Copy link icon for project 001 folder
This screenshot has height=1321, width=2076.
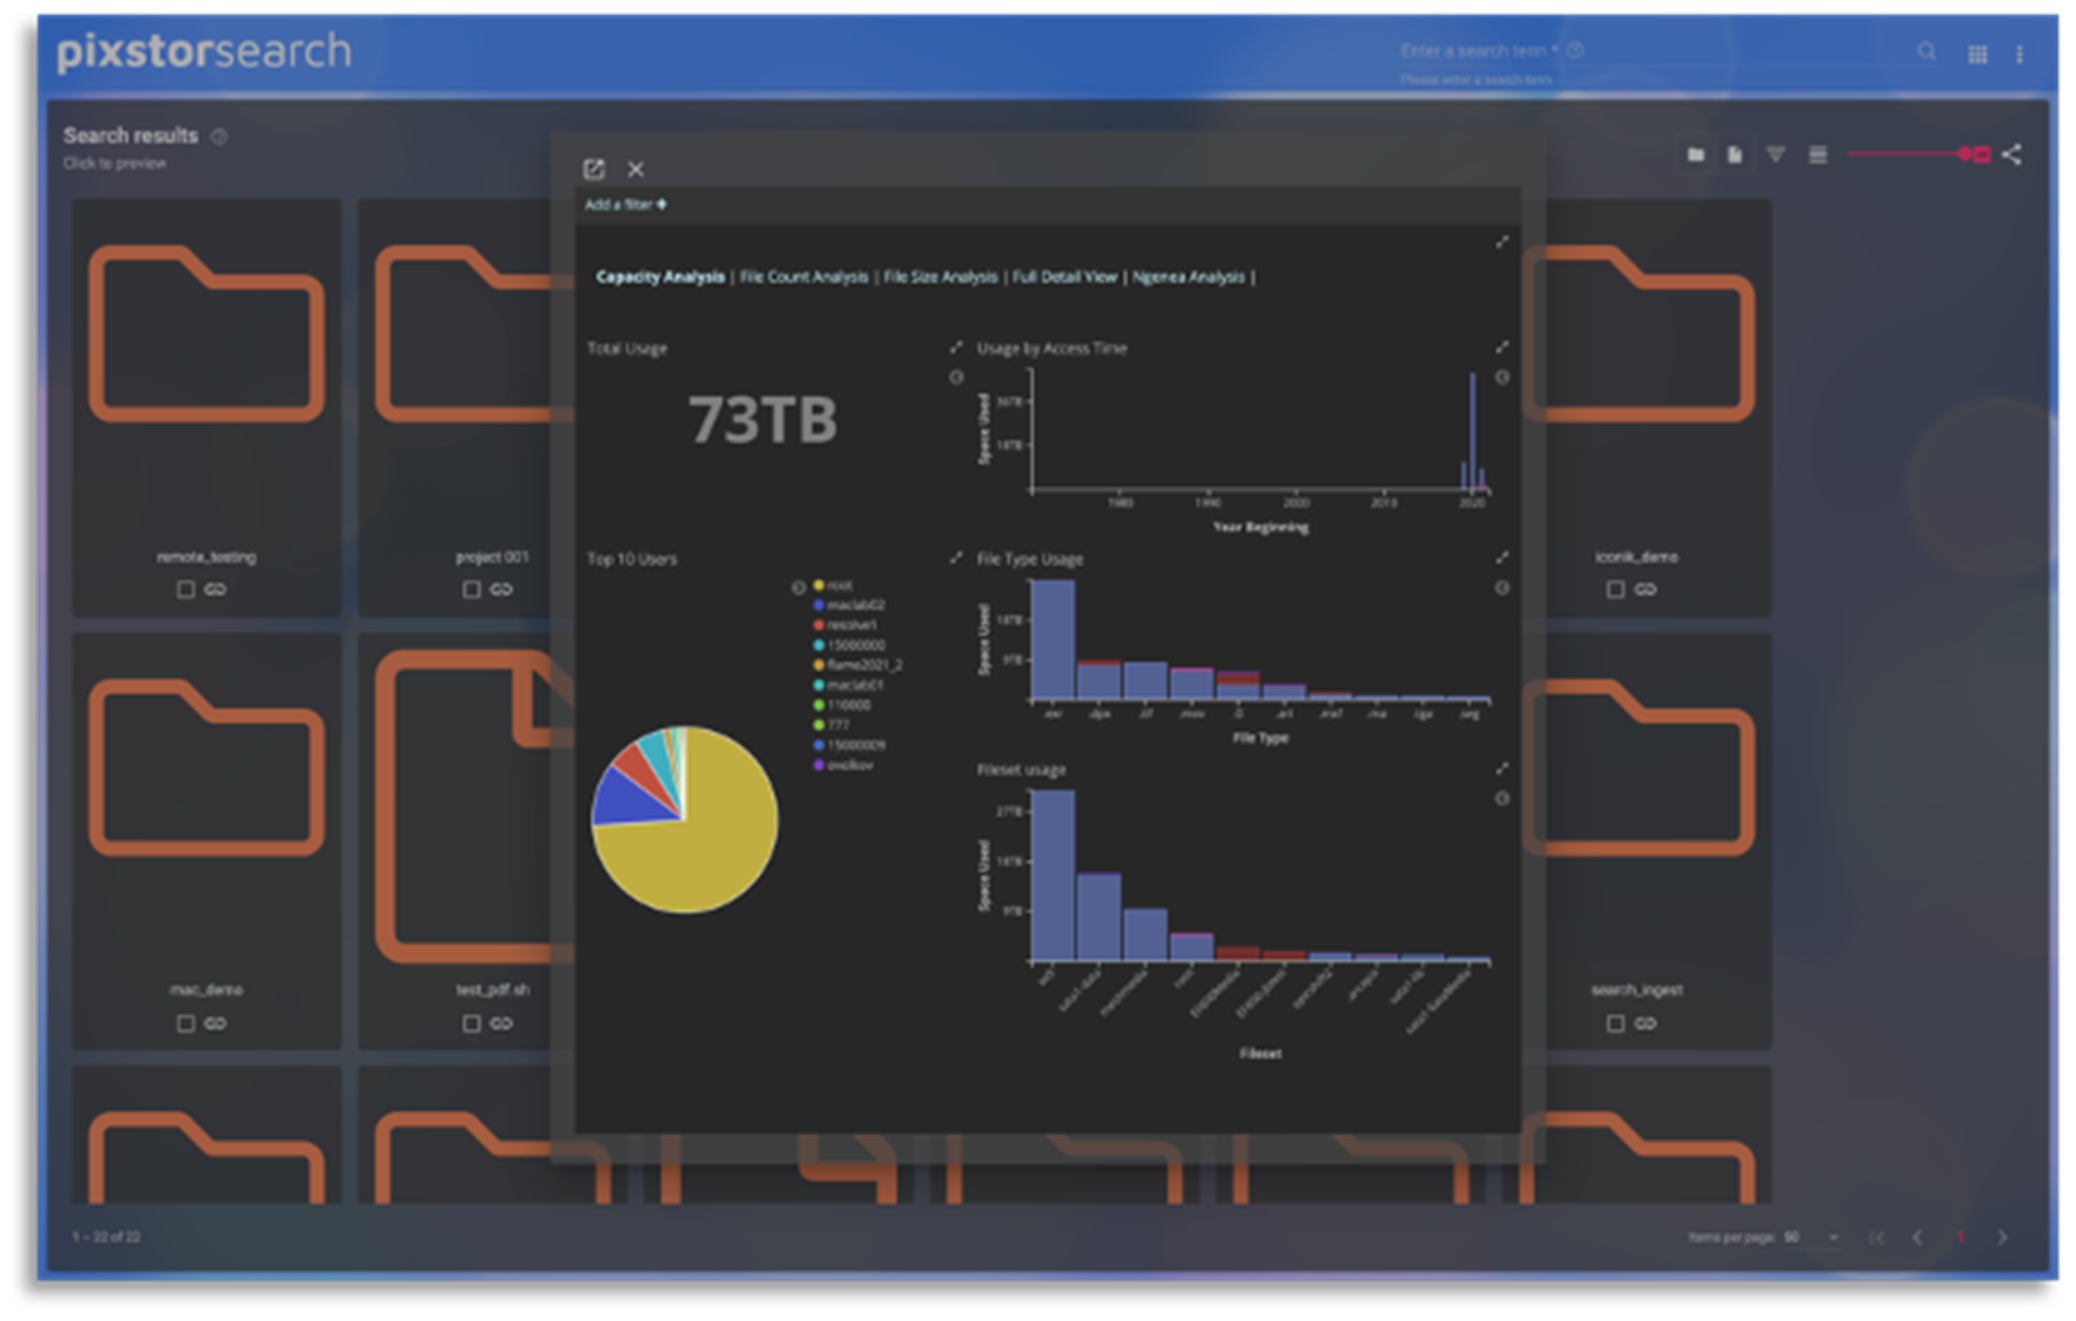tap(501, 589)
